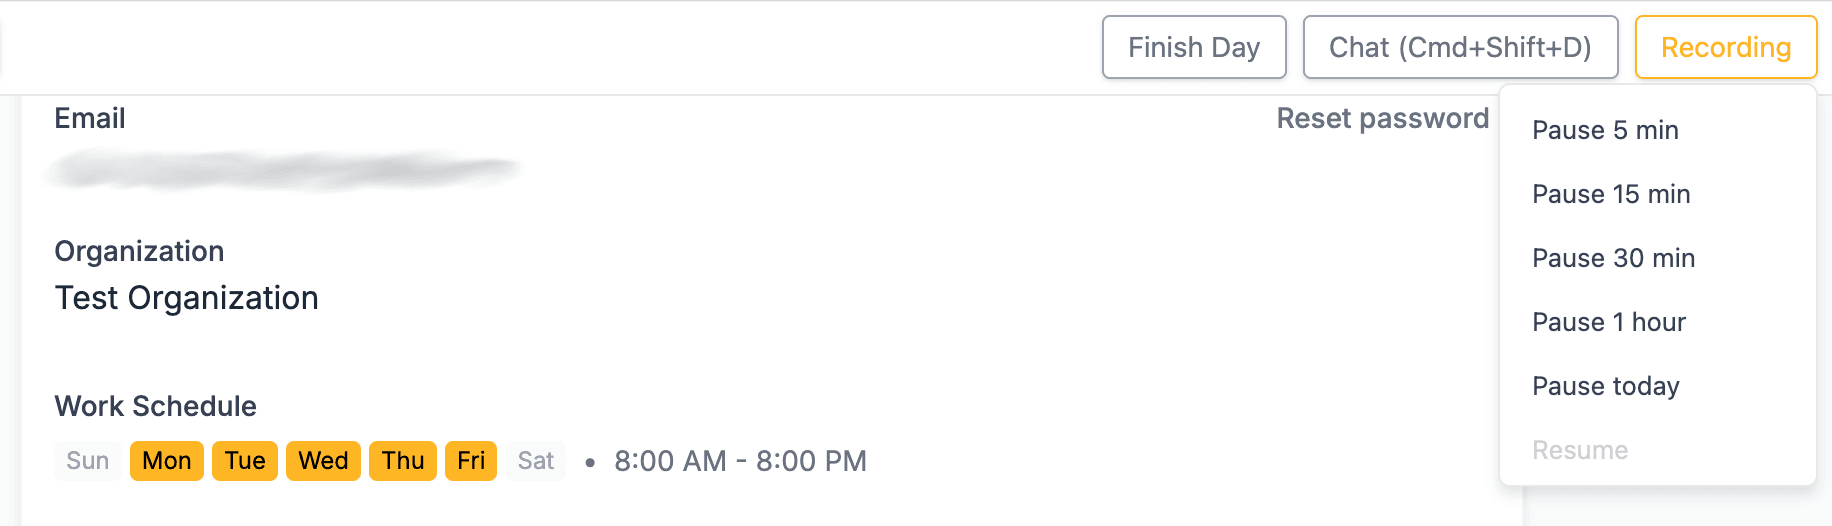This screenshot has width=1832, height=526.
Task: Click the blurred email address value
Action: (x=285, y=170)
